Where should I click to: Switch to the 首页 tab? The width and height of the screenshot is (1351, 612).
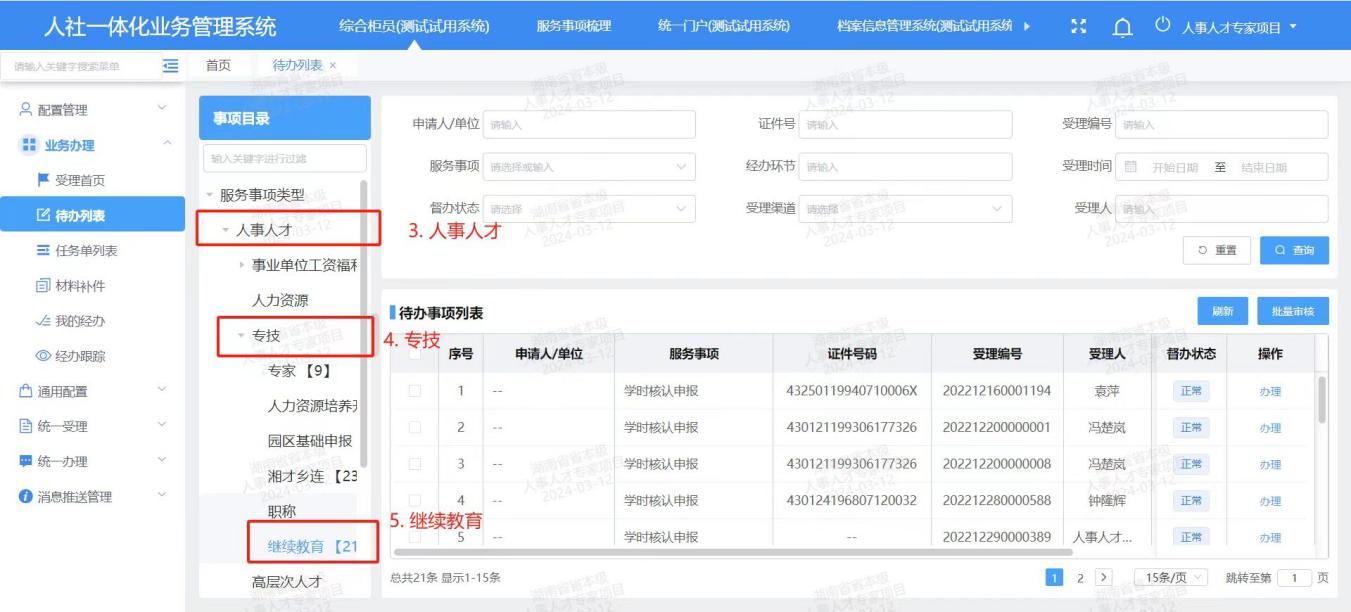[x=217, y=65]
